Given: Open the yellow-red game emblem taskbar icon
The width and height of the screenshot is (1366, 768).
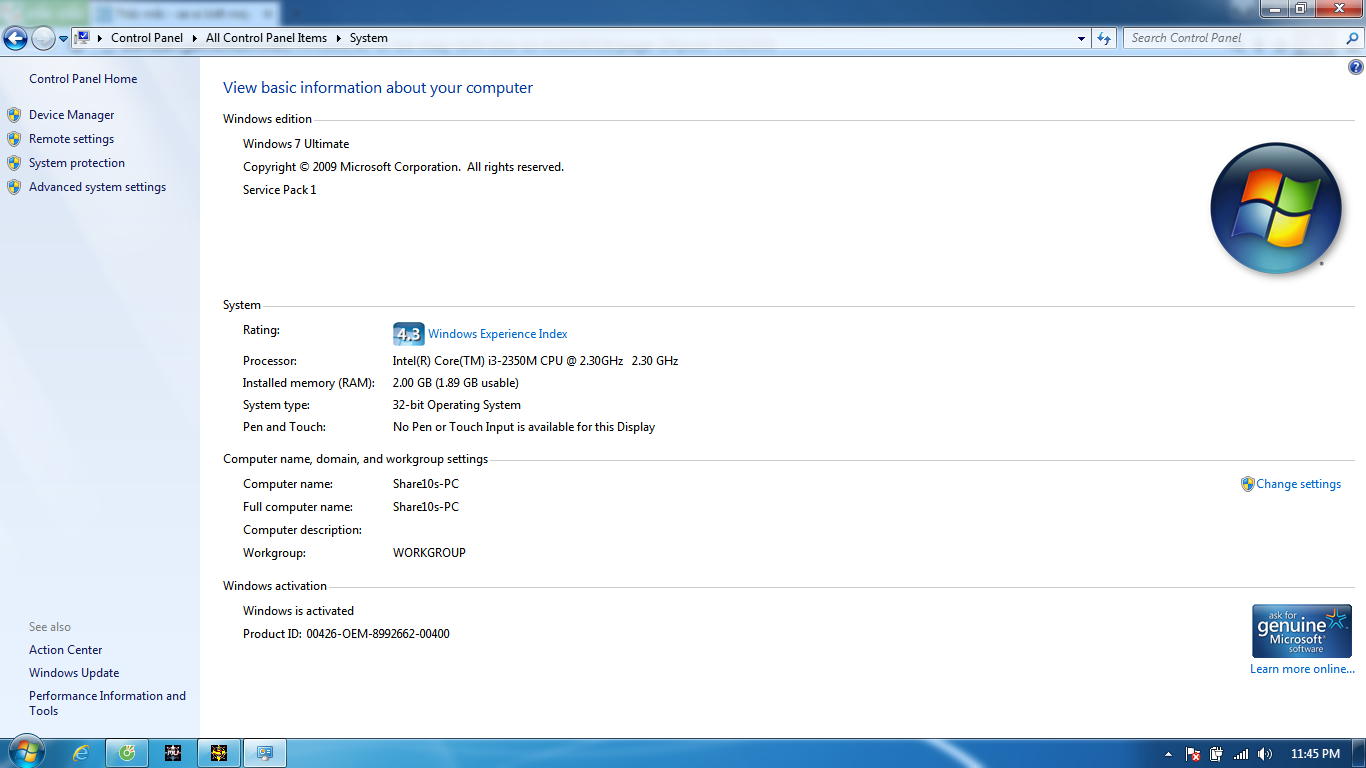Looking at the screenshot, I should click(x=219, y=753).
